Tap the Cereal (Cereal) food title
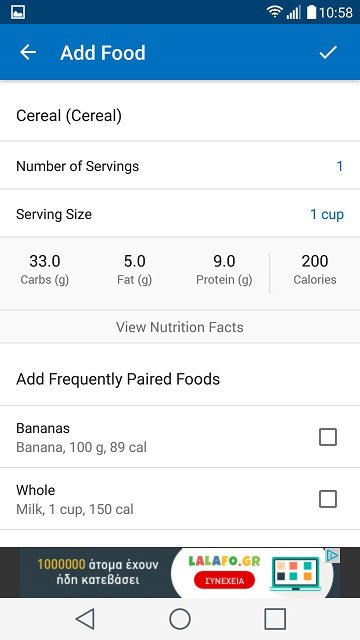This screenshot has height=640, width=360. [x=69, y=116]
